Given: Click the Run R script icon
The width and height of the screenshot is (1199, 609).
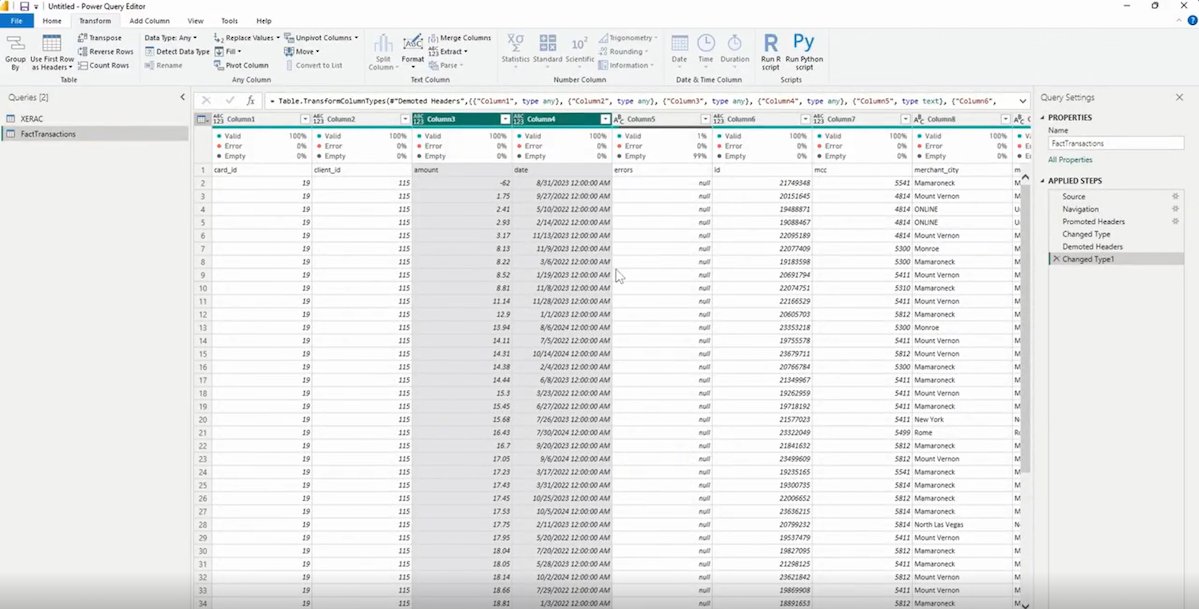Looking at the screenshot, I should (x=771, y=52).
